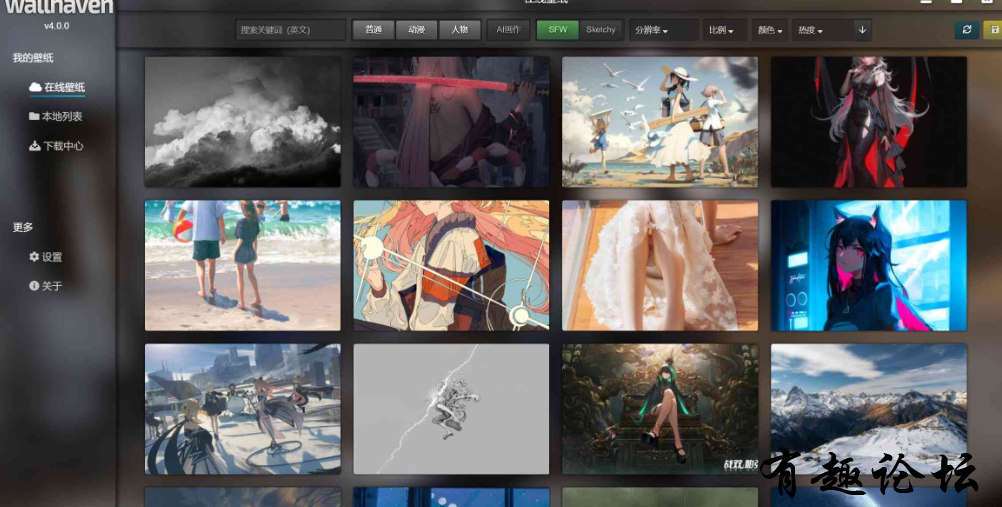Viewport: 1002px width, 507px height.
Task: Open the black-and-white clouds wallpaper
Action: pyautogui.click(x=243, y=122)
